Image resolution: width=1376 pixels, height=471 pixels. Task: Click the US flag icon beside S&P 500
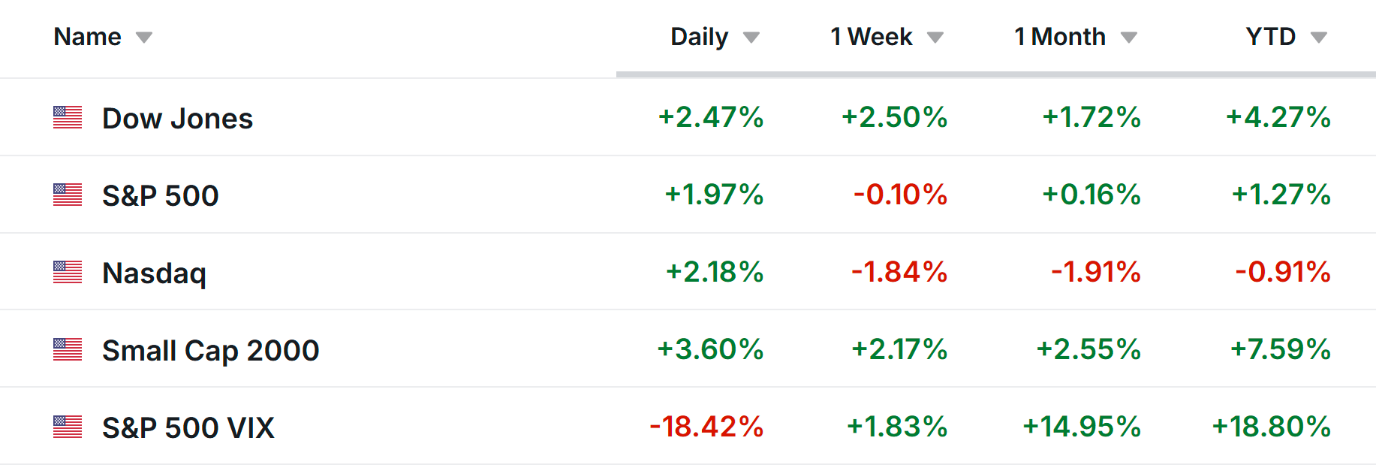pos(67,195)
